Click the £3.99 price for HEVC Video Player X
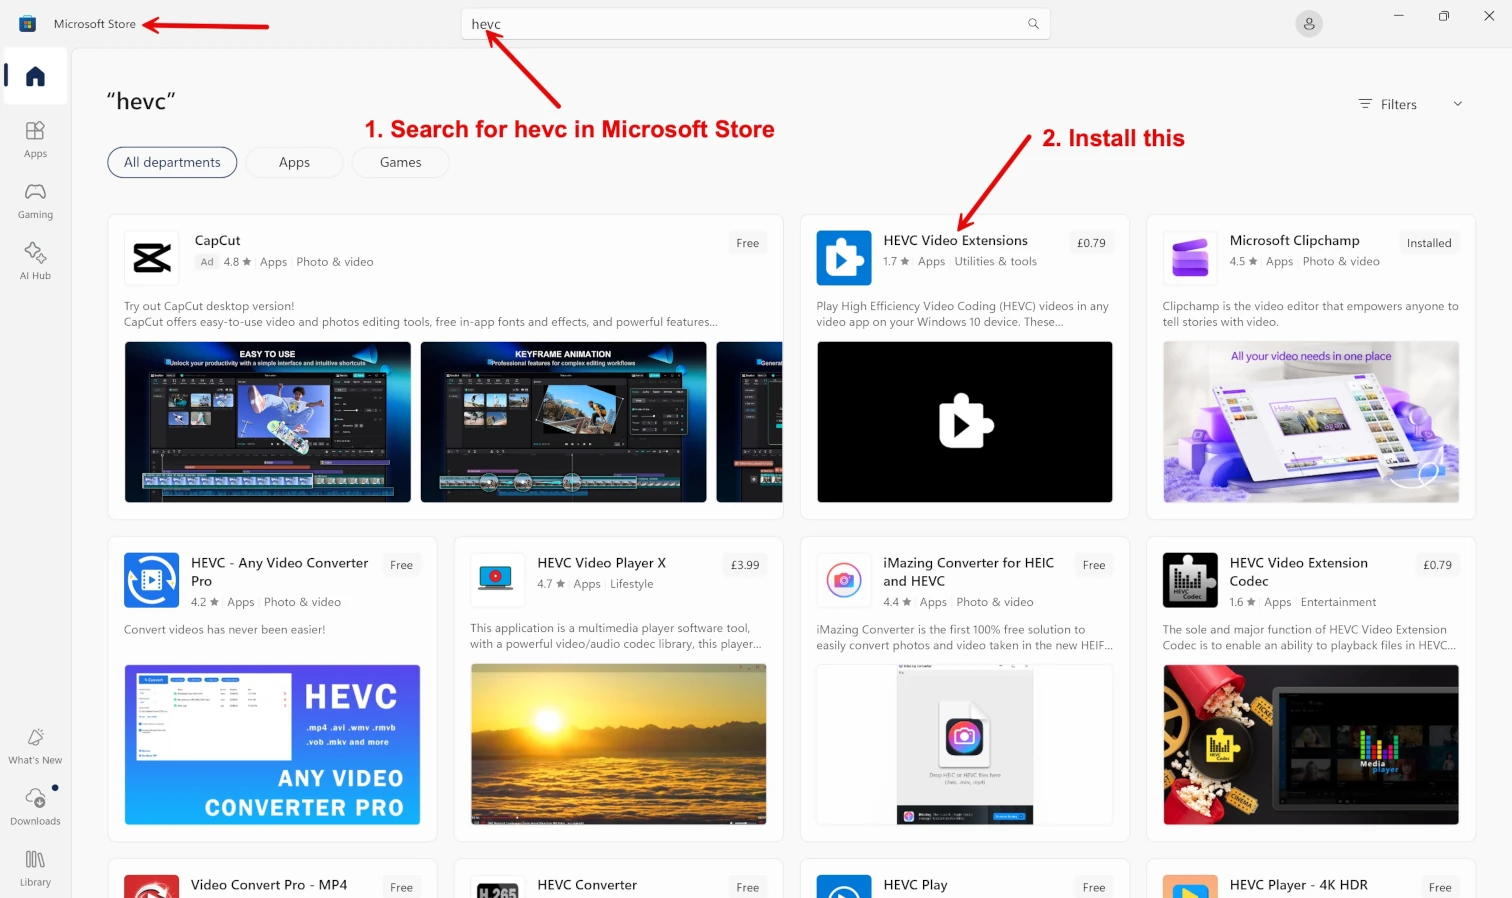1512x898 pixels. coord(745,565)
